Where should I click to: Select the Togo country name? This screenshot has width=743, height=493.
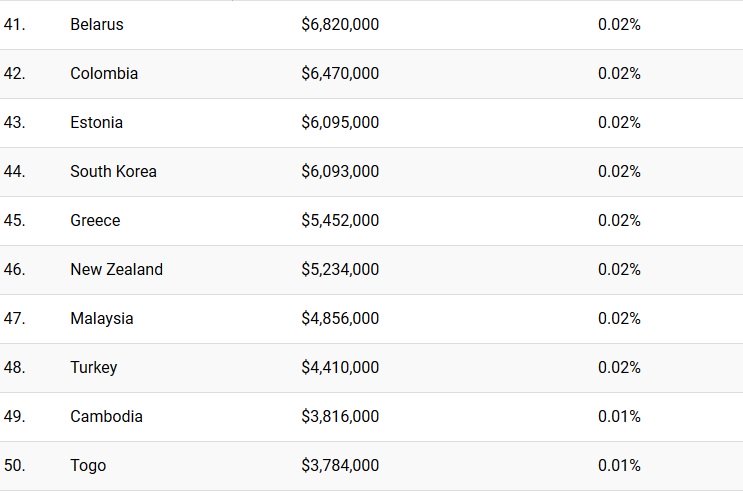[x=88, y=465]
